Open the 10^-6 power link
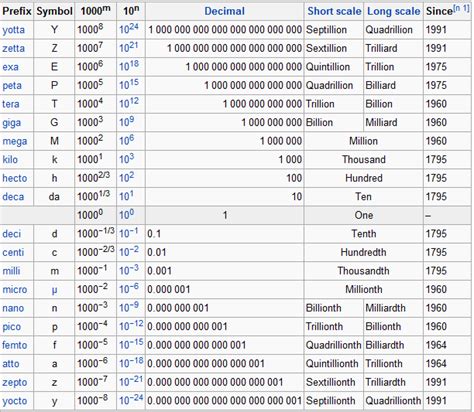 click(129, 288)
